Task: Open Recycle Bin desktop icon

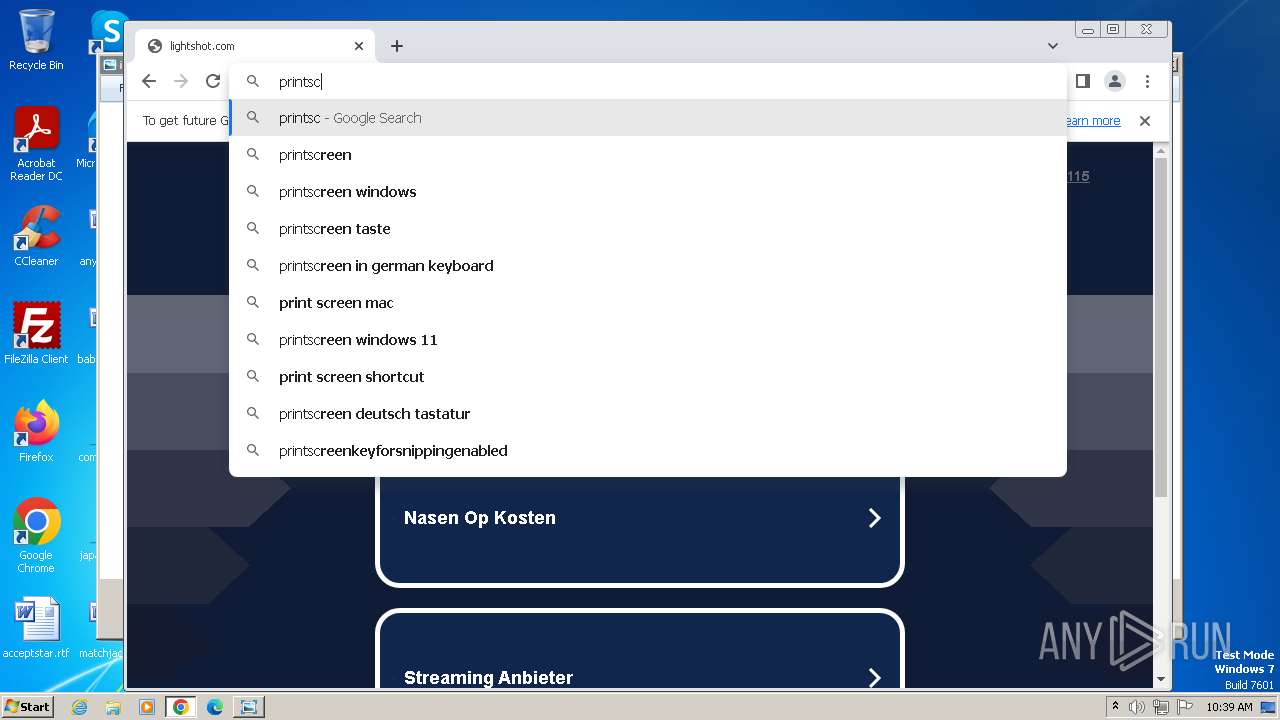Action: click(36, 40)
